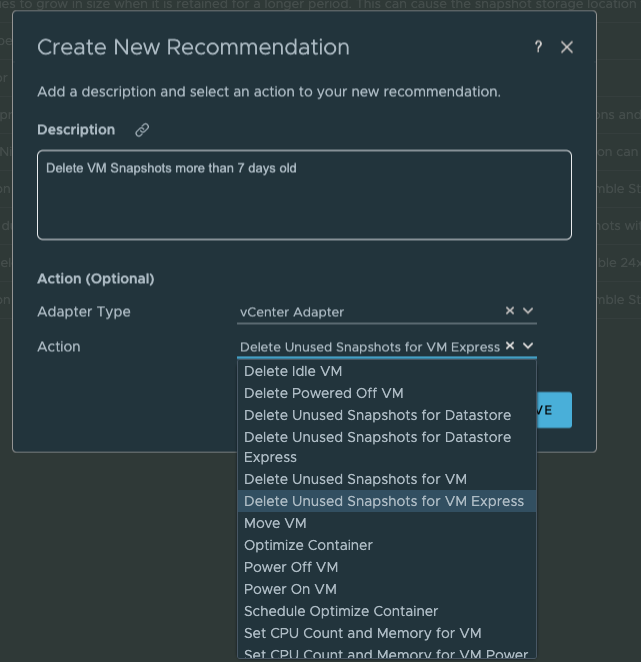Select Delete Unused Snapshots for VM
The width and height of the screenshot is (641, 662).
pos(387,479)
